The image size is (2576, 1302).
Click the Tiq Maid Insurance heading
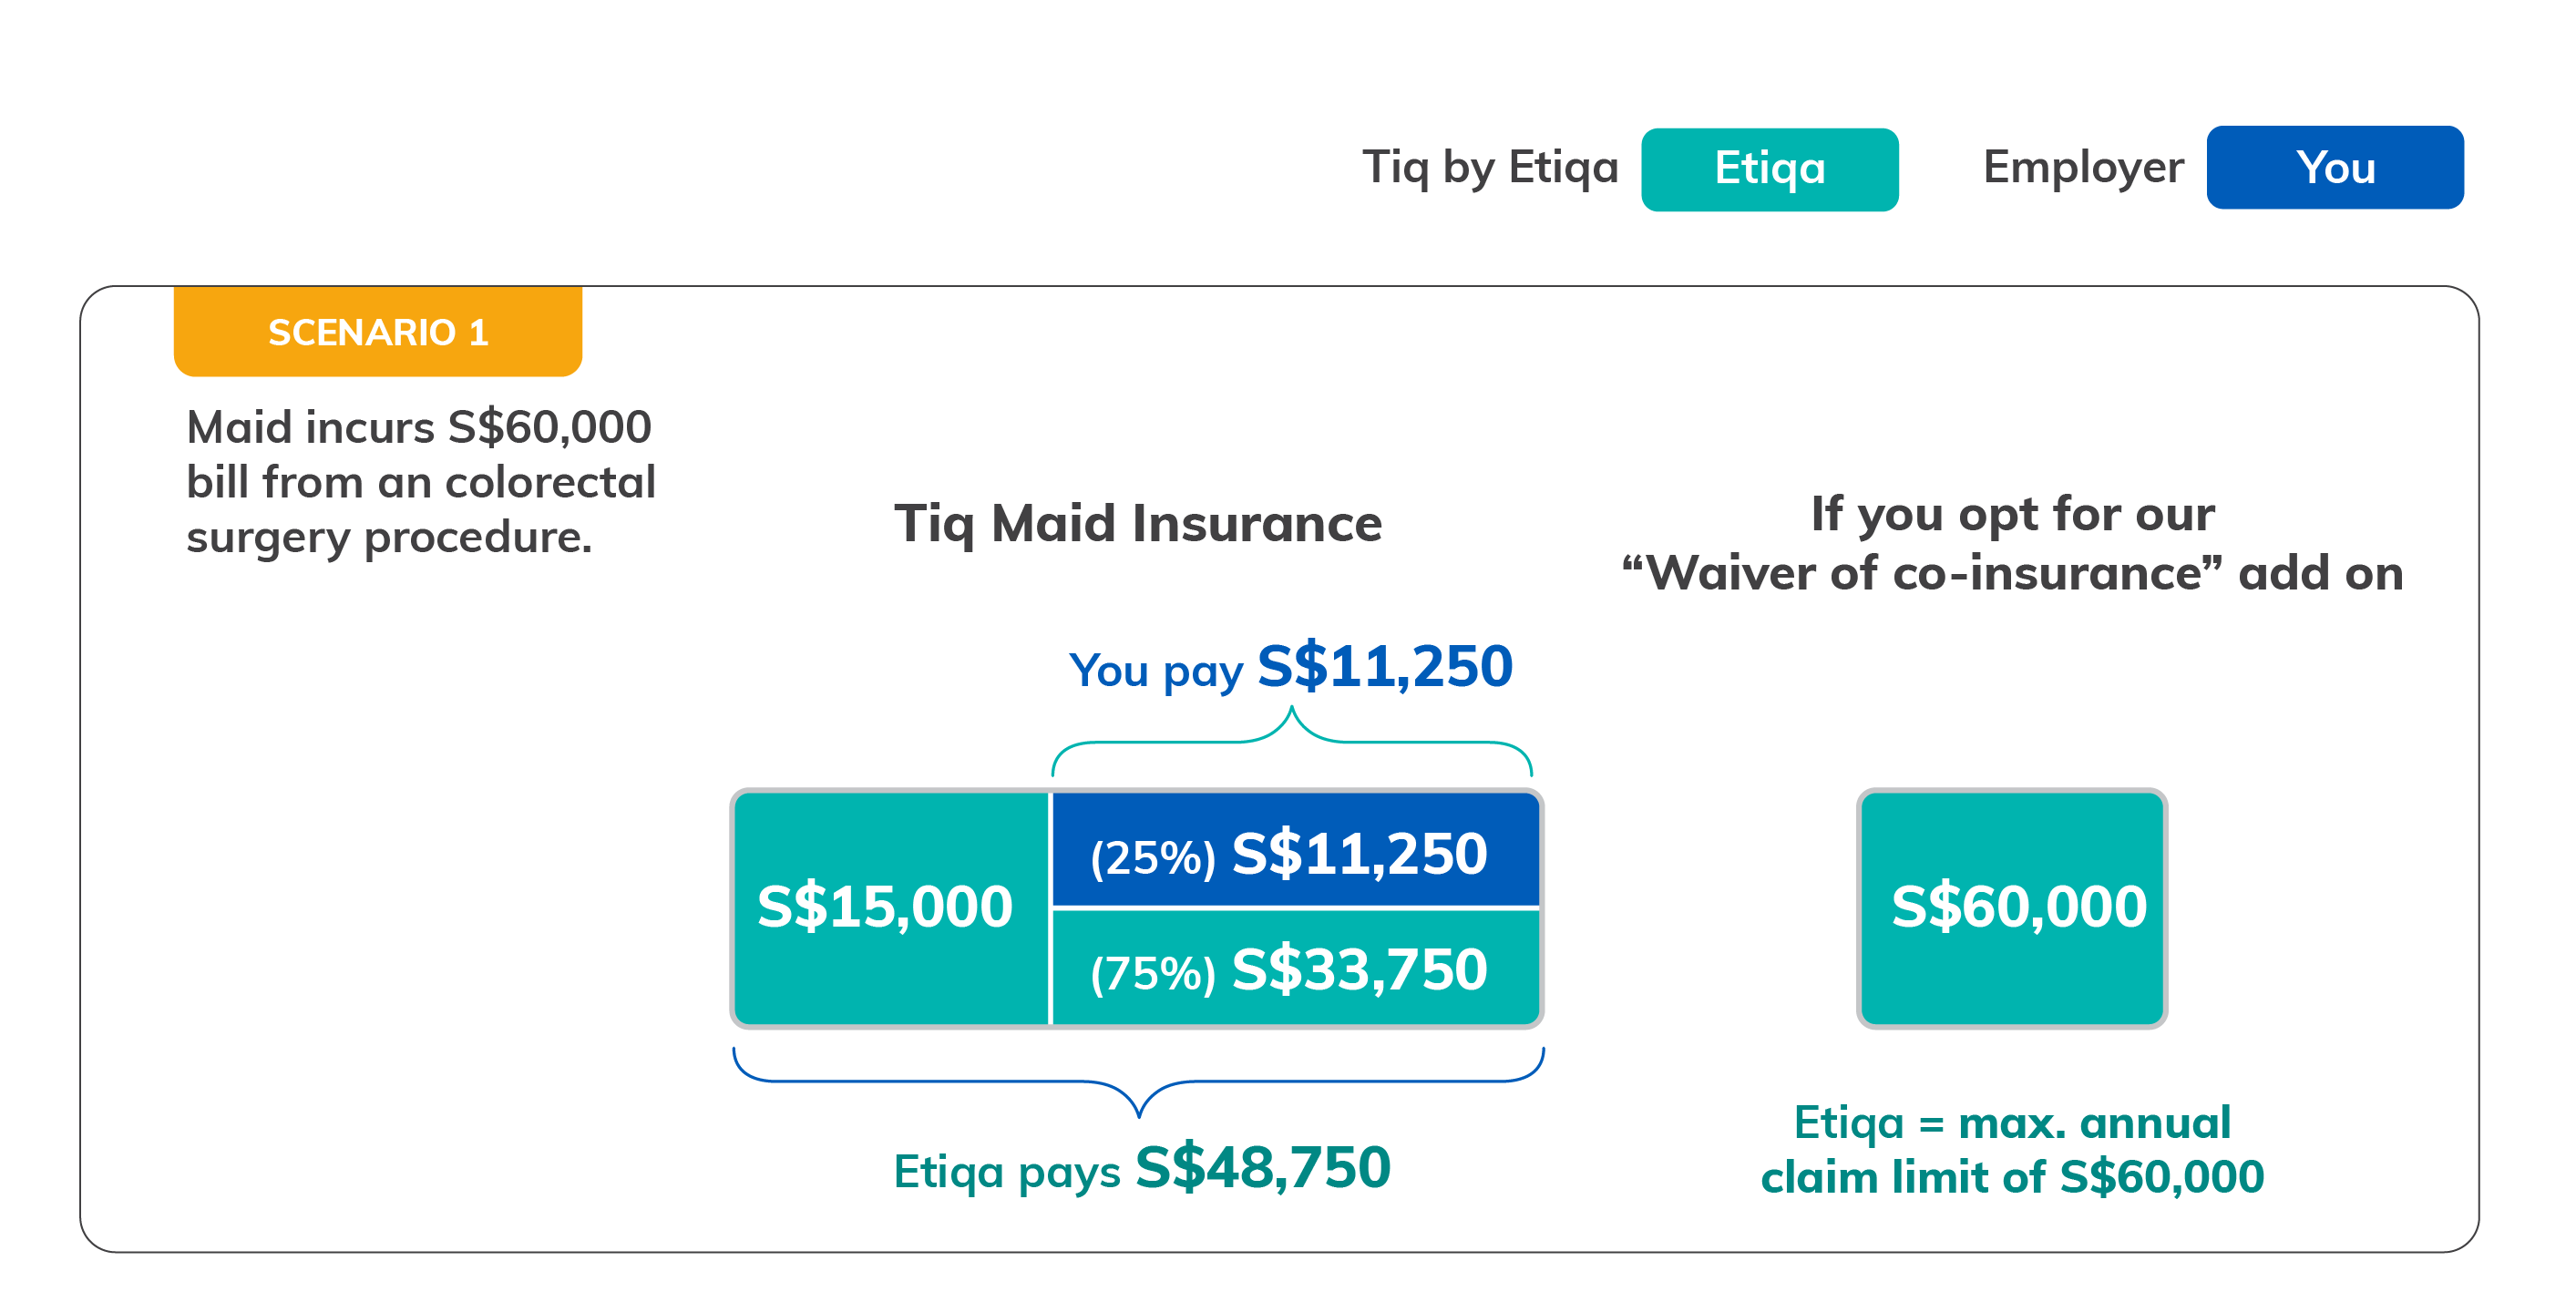(x=1138, y=524)
